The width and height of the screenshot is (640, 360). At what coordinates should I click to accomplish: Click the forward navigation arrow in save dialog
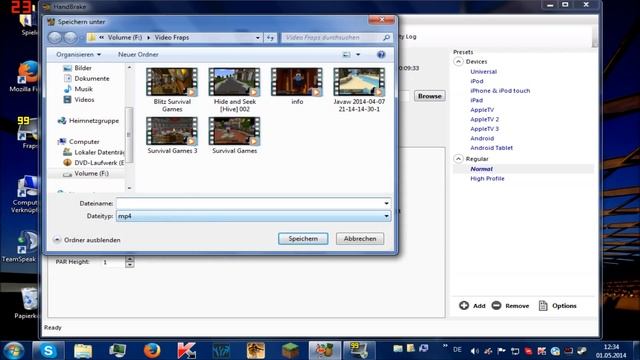coord(71,38)
